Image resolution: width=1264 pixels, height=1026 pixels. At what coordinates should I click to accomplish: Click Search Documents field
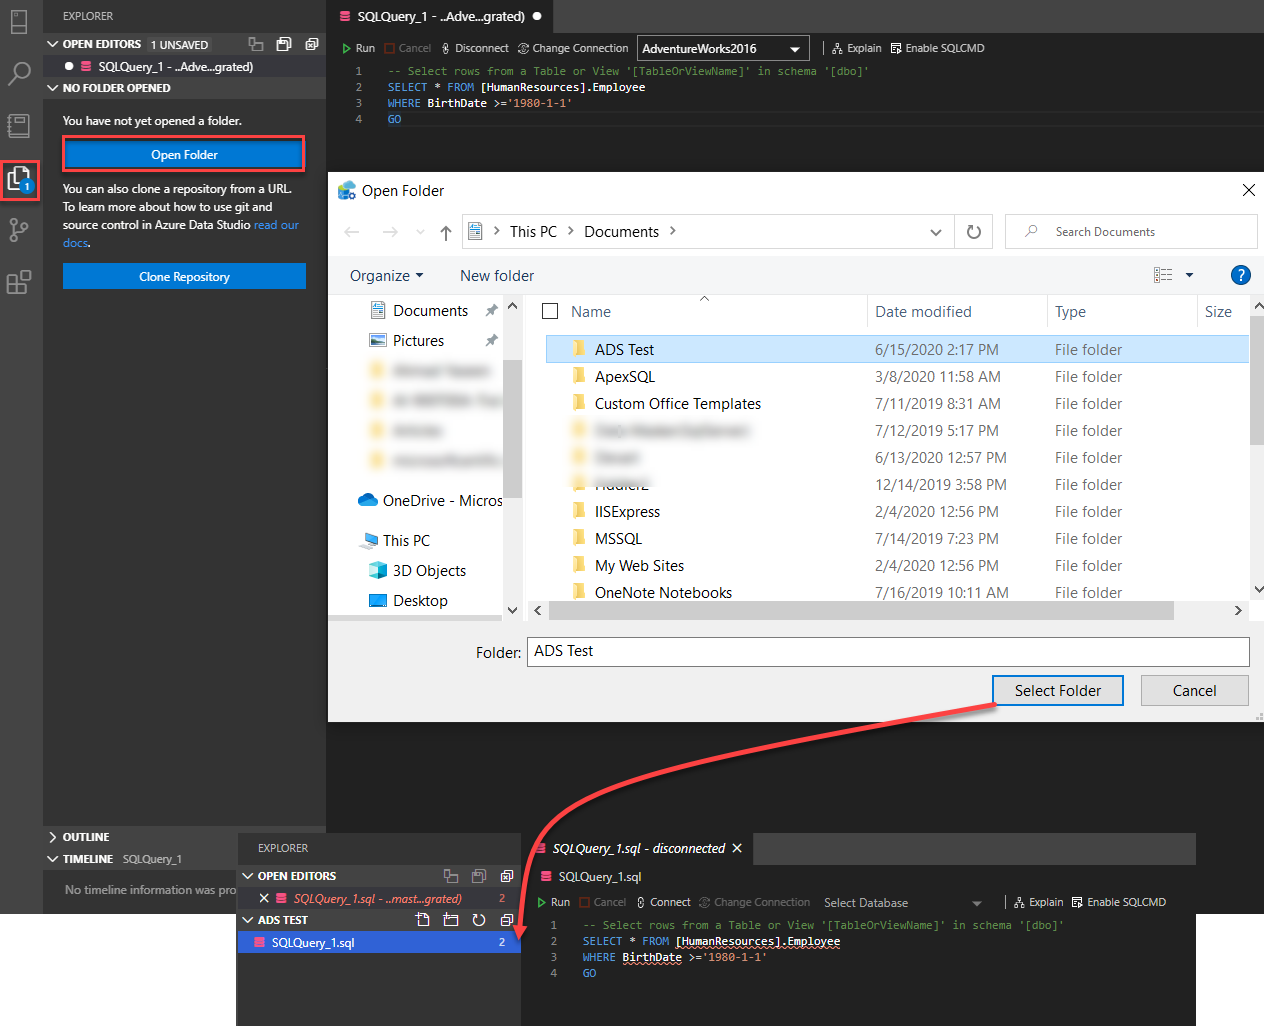click(x=1131, y=232)
